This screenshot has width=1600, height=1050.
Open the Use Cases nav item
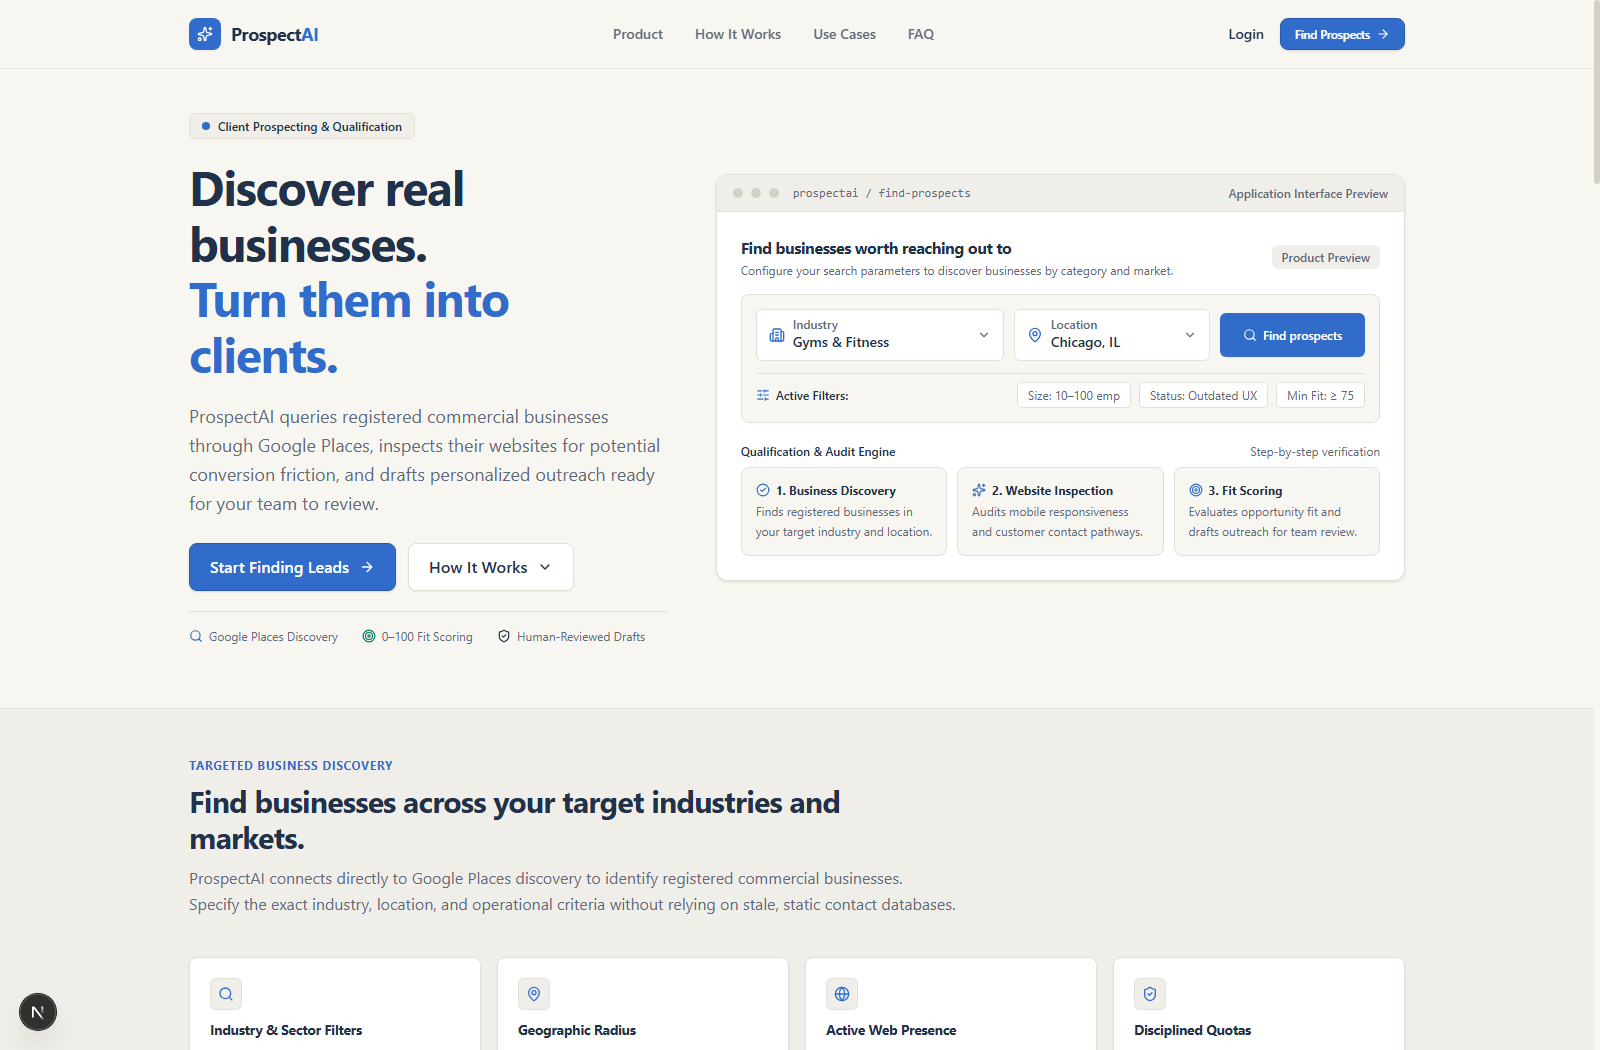[845, 34]
